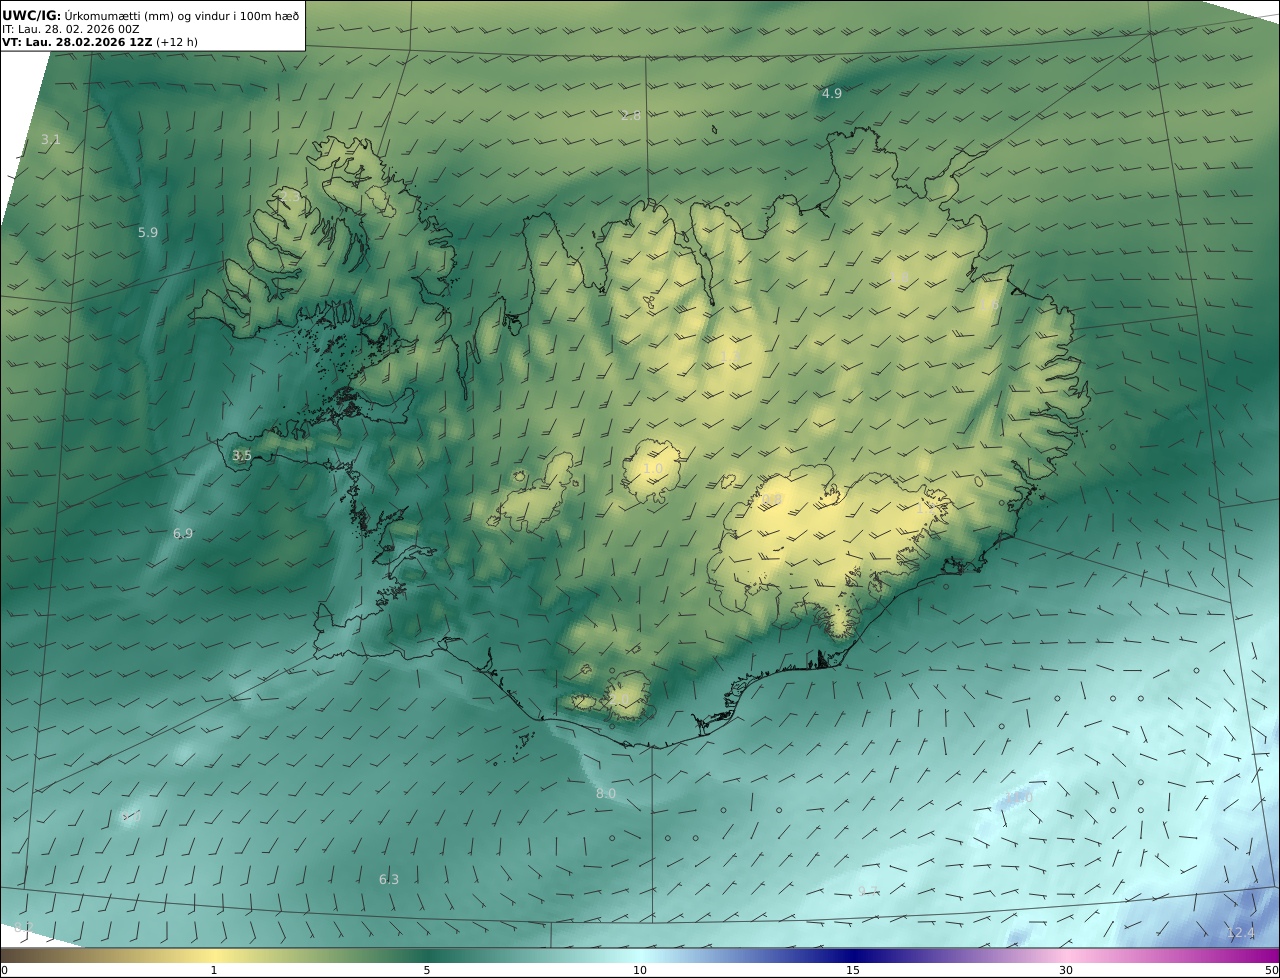The height and width of the screenshot is (978, 1280).
Task: Select the 5.9 value label west of Westfjords
Action: (148, 233)
